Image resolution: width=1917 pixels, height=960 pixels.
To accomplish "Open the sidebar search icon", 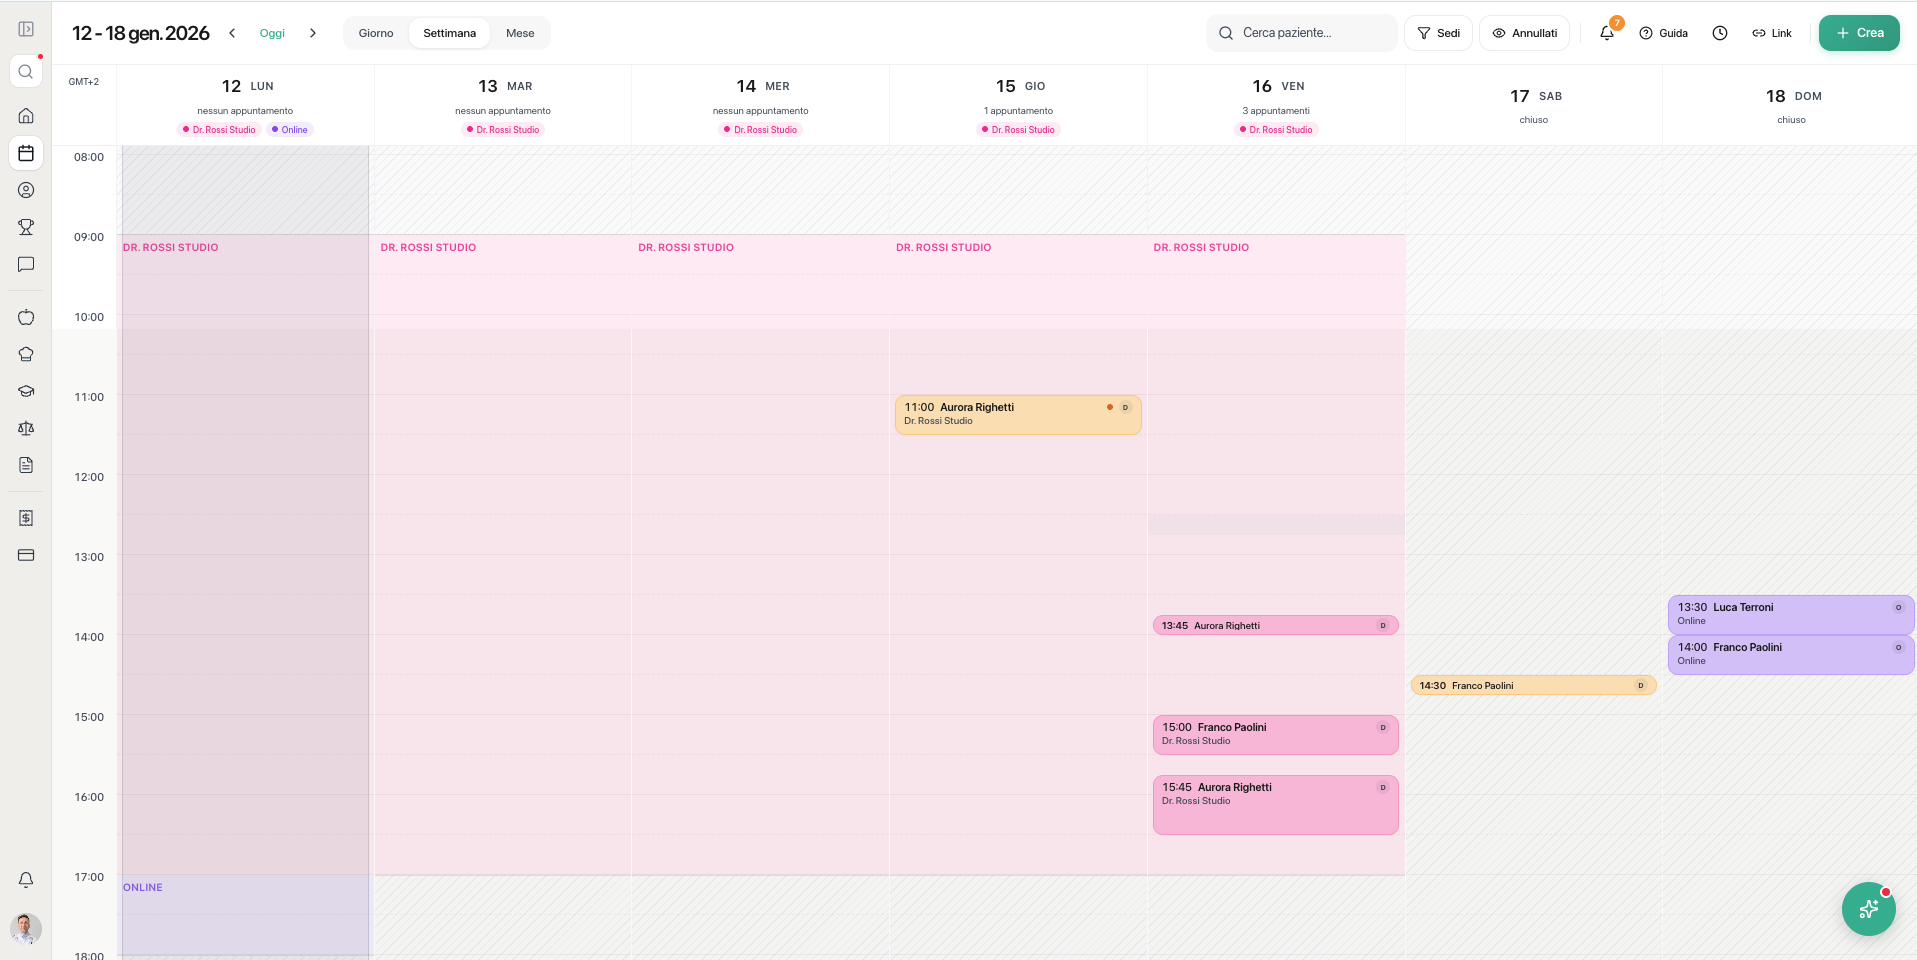I will [x=26, y=72].
